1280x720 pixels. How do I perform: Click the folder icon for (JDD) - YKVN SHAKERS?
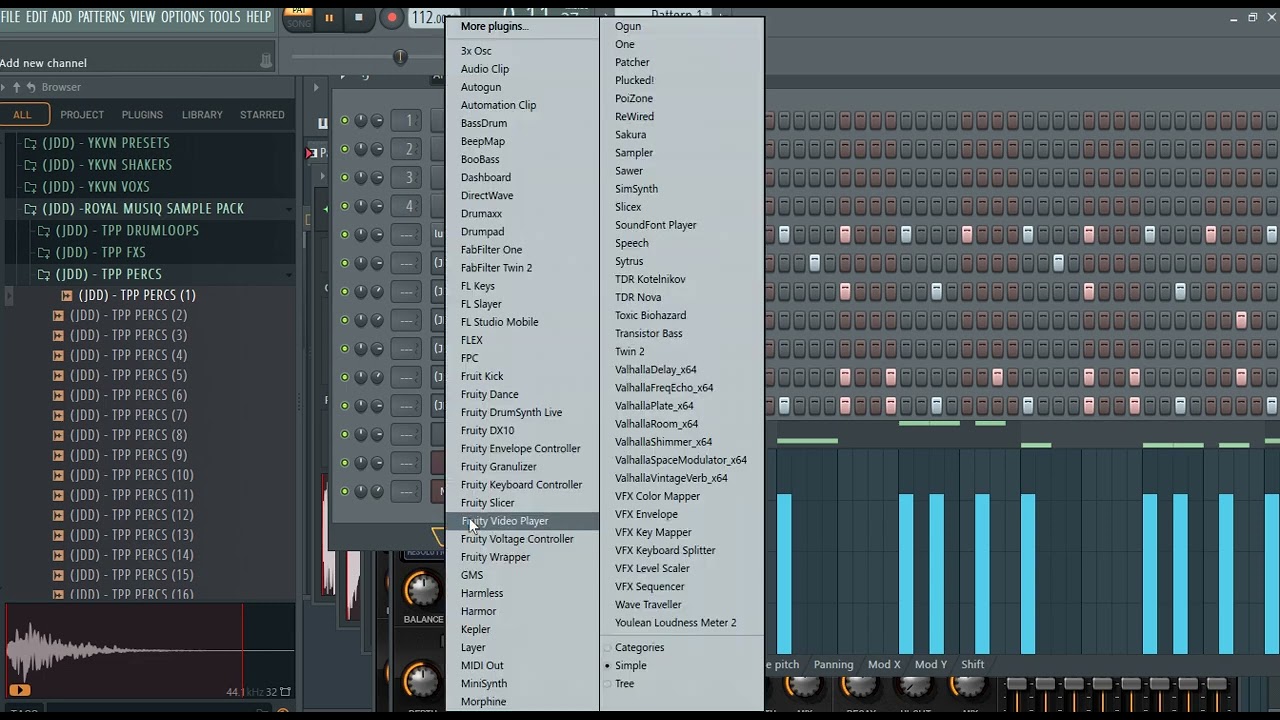click(x=30, y=165)
